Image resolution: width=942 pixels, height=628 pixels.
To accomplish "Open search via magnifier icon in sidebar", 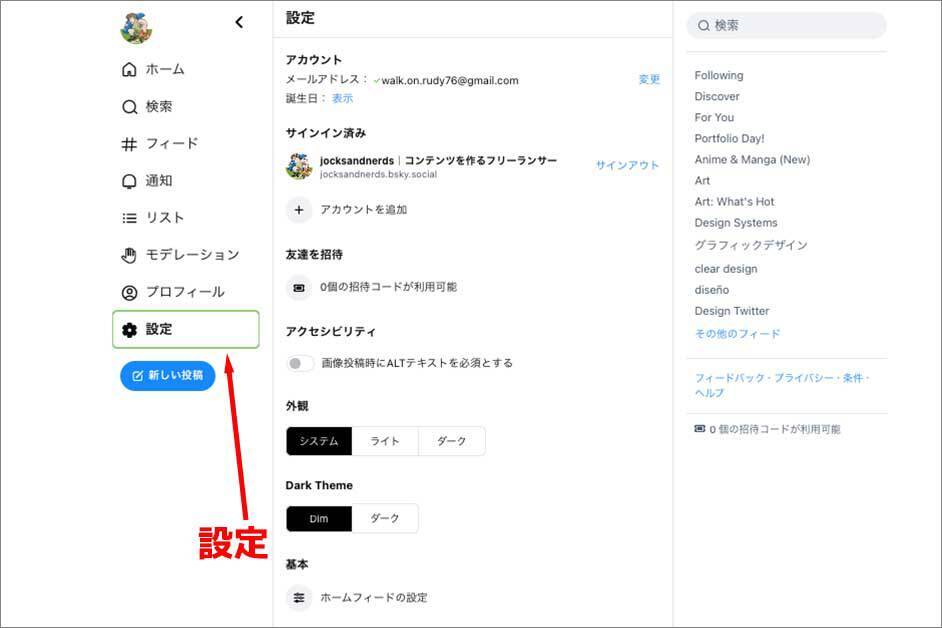I will [x=129, y=107].
